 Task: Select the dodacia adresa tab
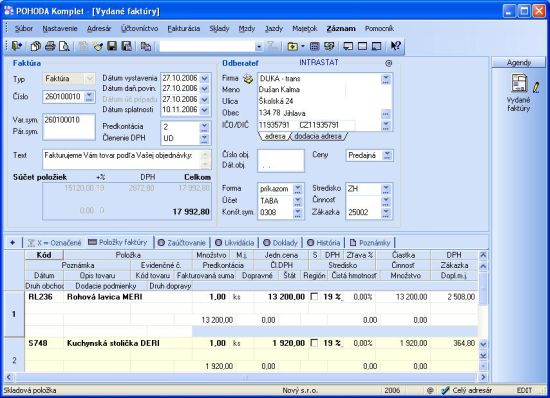point(318,136)
